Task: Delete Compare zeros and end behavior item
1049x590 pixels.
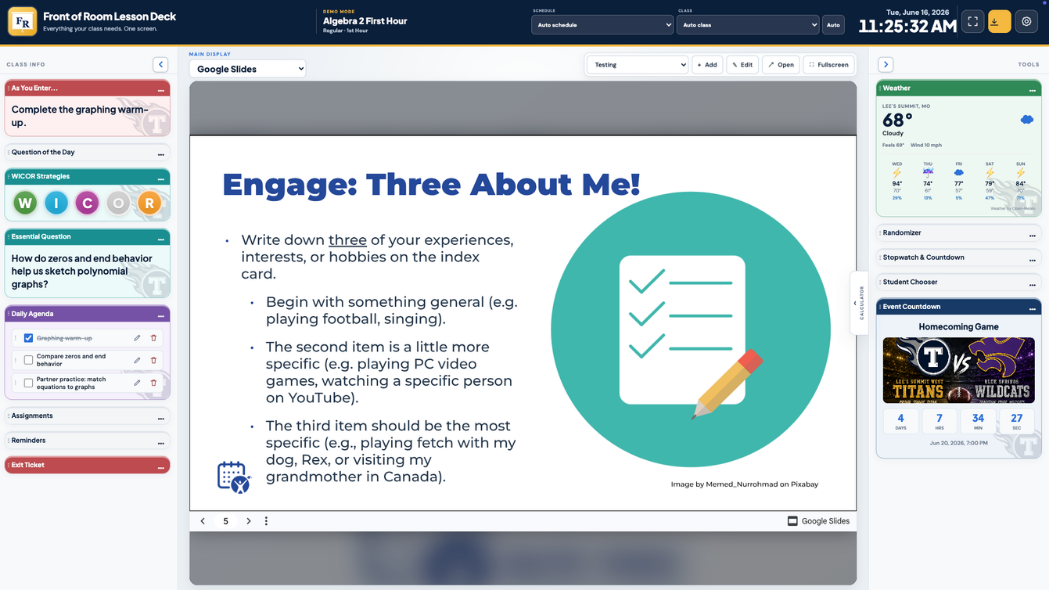Action: [x=153, y=360]
